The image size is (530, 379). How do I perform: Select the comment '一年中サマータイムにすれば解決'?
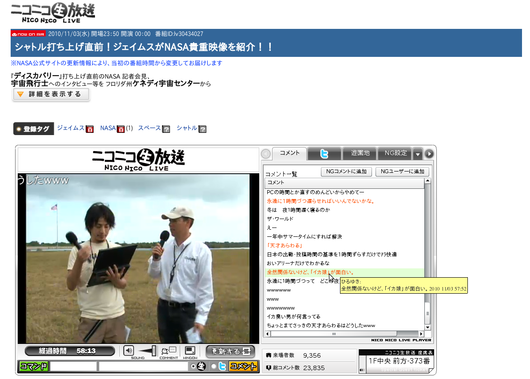pyautogui.click(x=304, y=236)
